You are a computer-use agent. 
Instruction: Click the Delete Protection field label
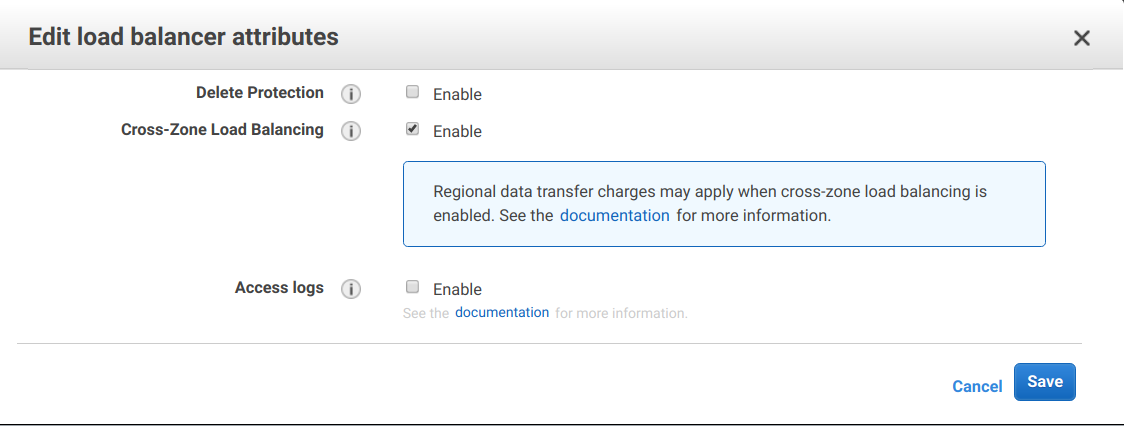pos(259,93)
